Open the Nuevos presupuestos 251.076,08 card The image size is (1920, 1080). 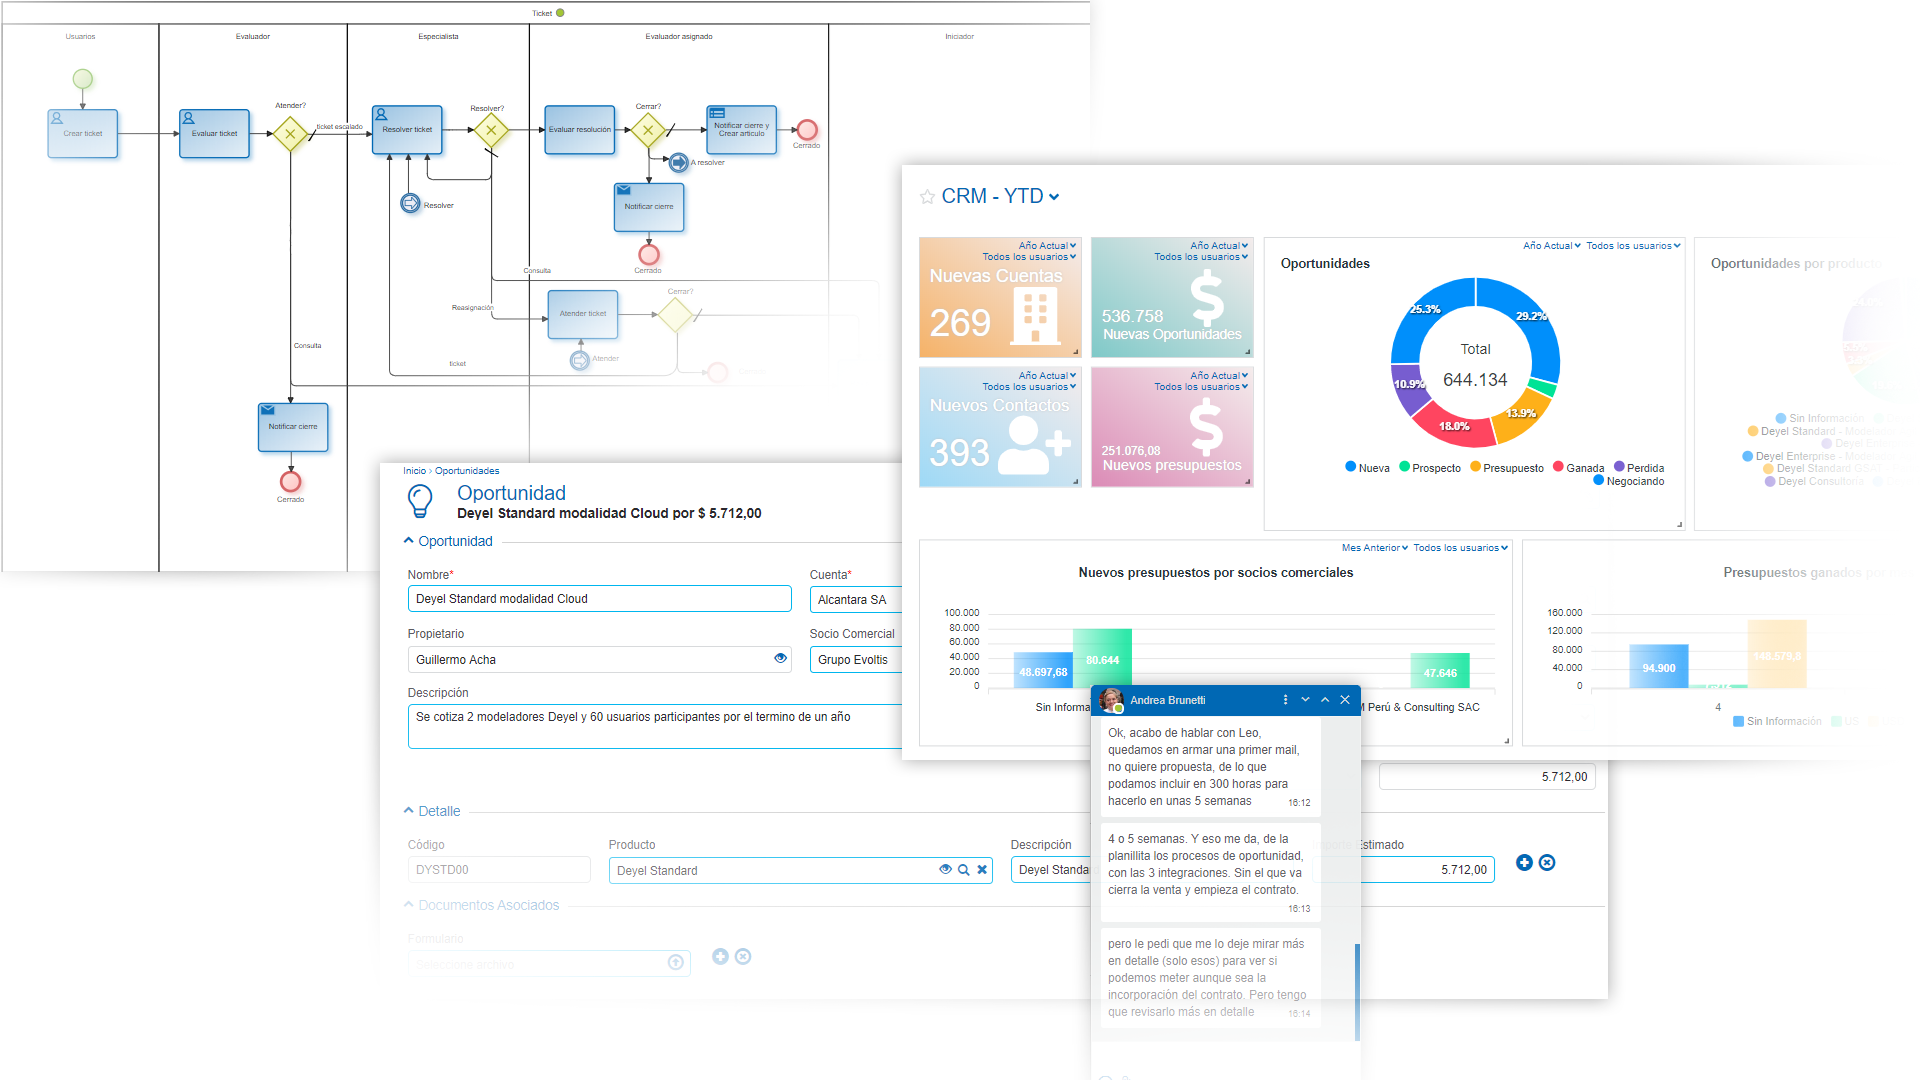1172,427
